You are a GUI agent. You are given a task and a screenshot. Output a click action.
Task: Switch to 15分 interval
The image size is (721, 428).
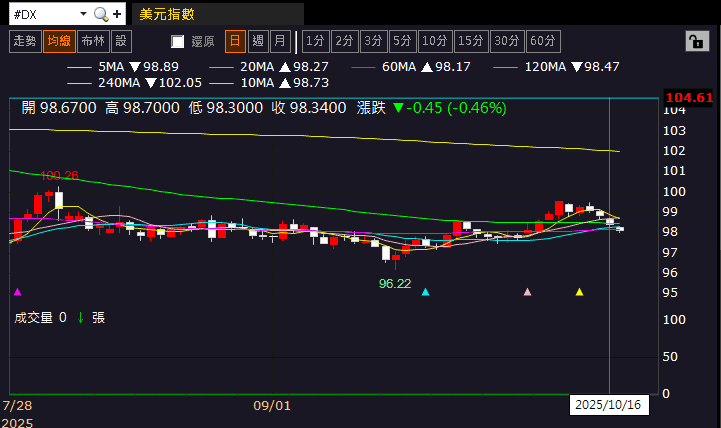click(471, 41)
